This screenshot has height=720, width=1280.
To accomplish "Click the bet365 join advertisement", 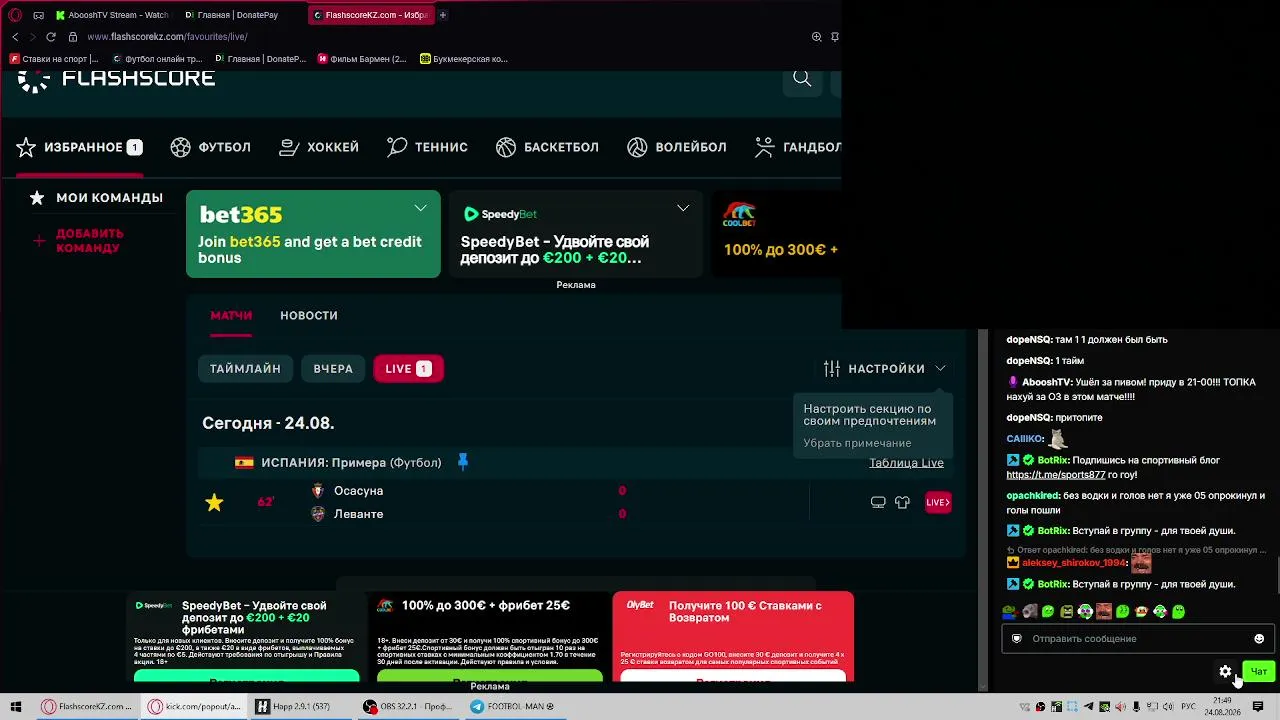I will [x=313, y=234].
